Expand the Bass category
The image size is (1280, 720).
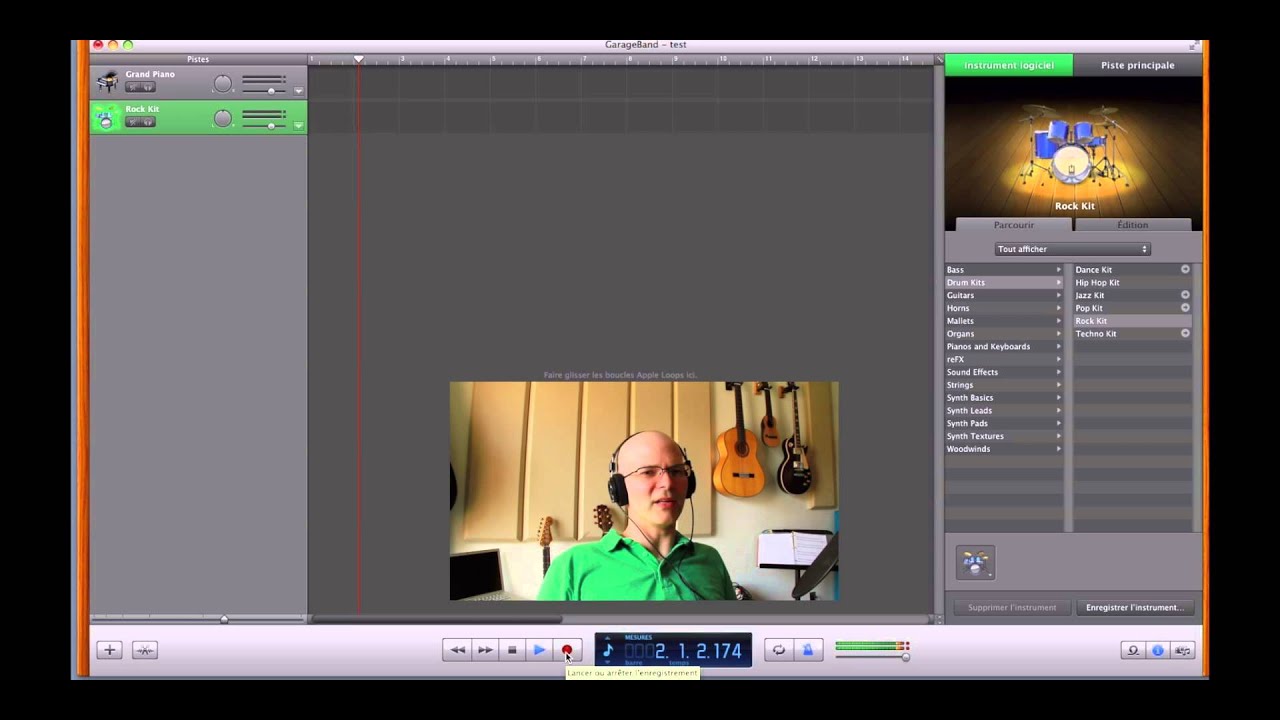tap(1004, 270)
